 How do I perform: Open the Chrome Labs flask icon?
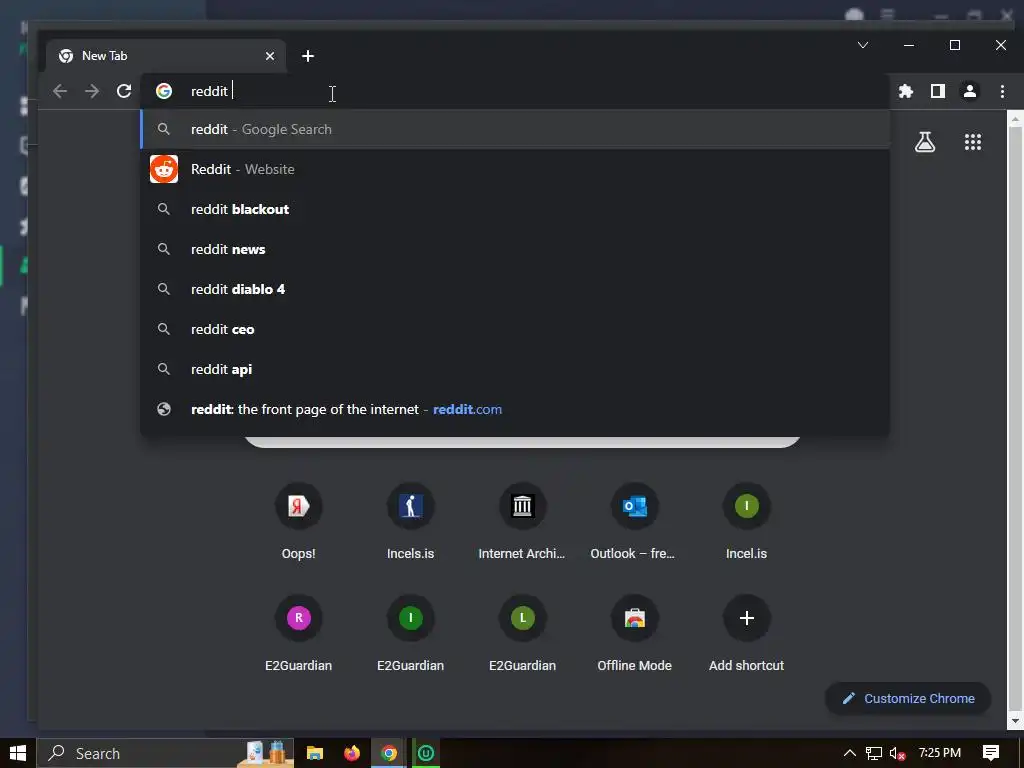[x=925, y=142]
